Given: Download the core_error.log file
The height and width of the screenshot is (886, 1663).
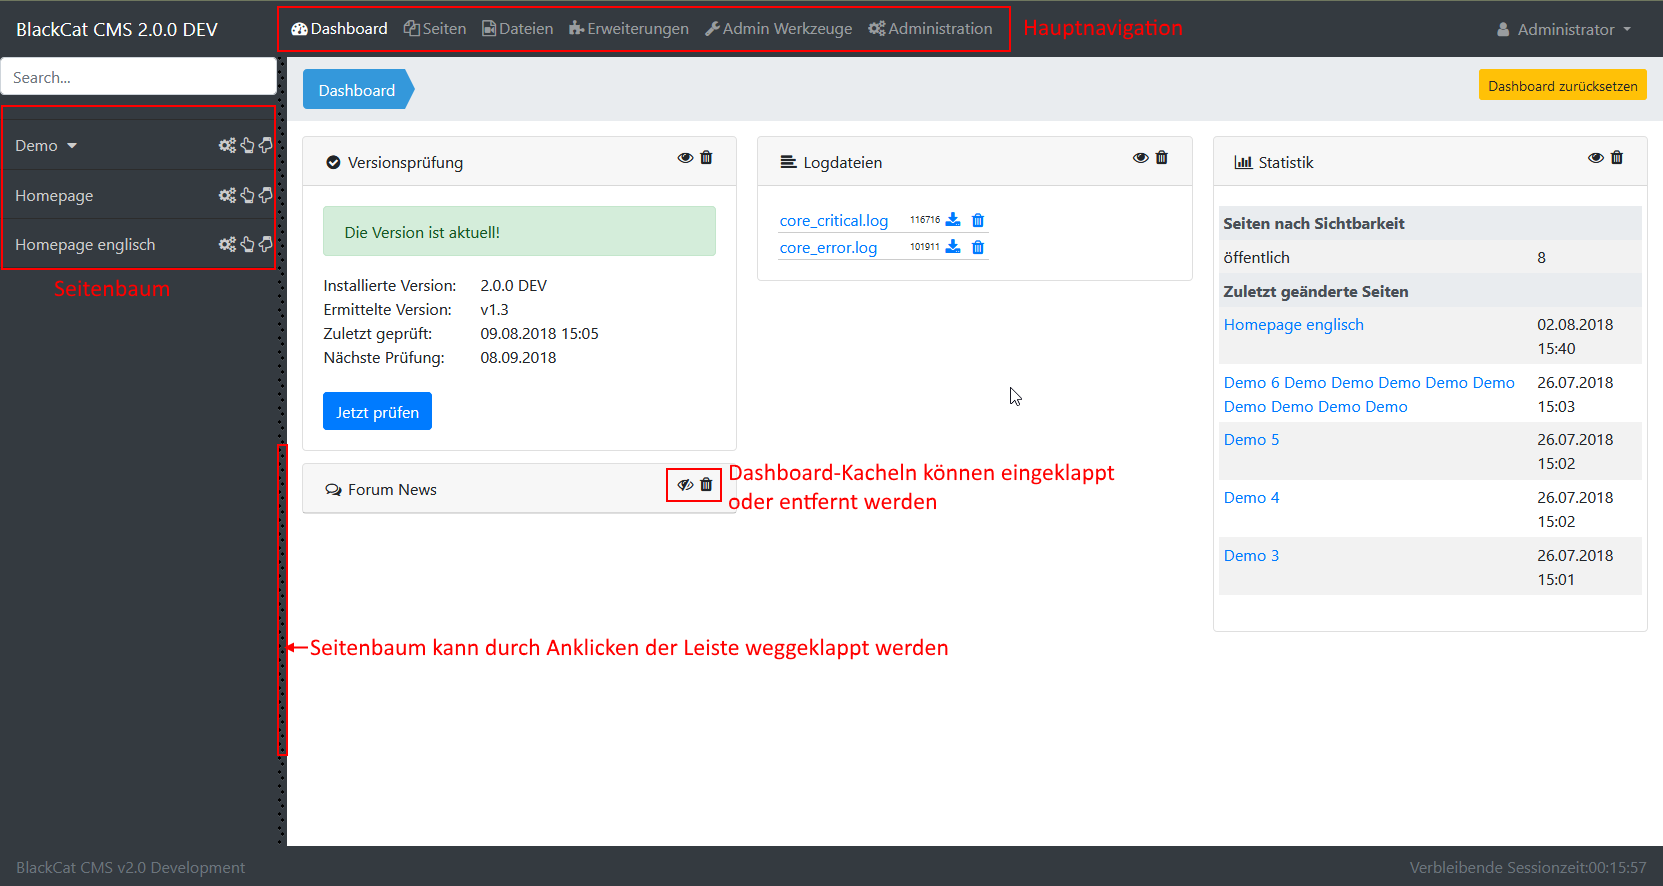Looking at the screenshot, I should pos(953,247).
